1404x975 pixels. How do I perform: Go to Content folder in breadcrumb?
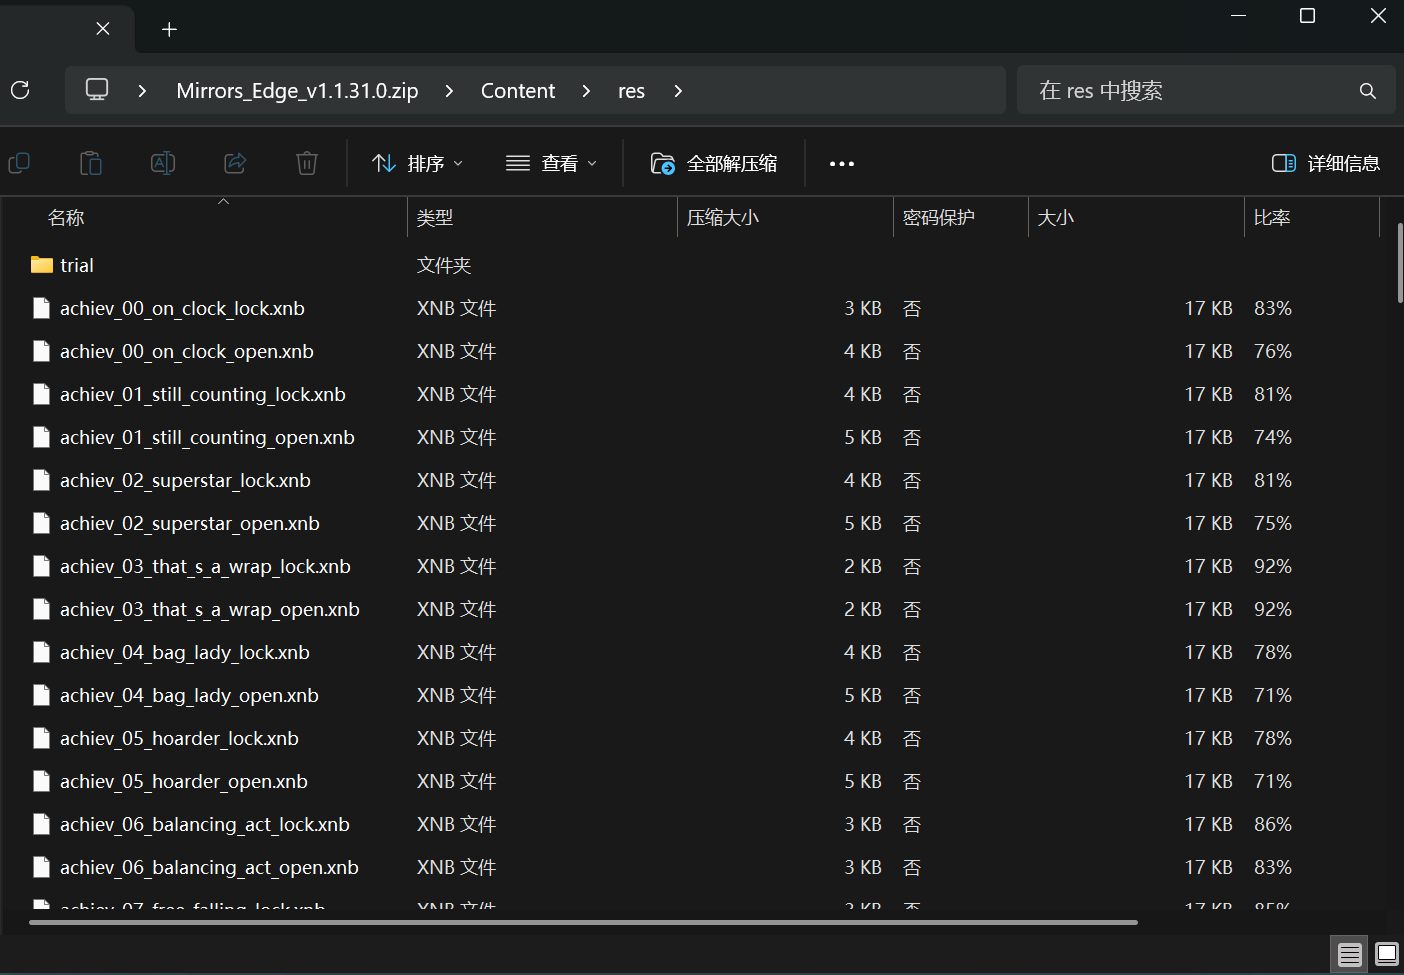[x=517, y=91]
